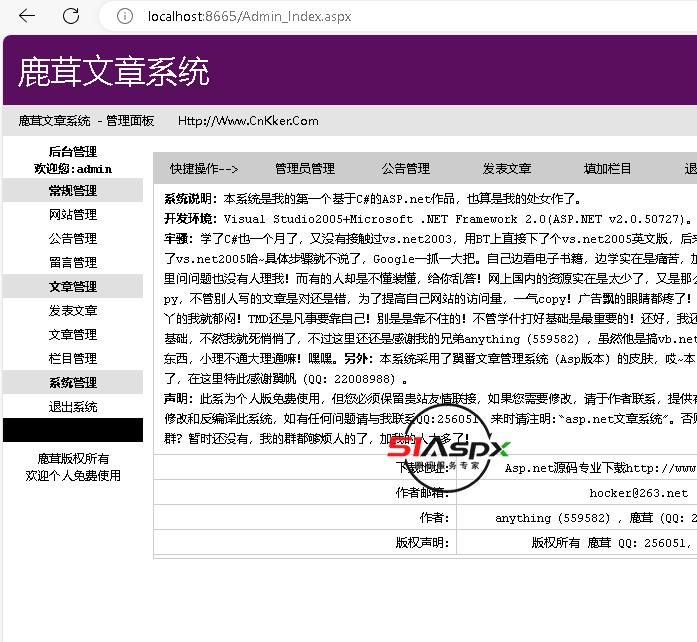
Task: Click the site information icon in address bar
Action: click(x=124, y=16)
